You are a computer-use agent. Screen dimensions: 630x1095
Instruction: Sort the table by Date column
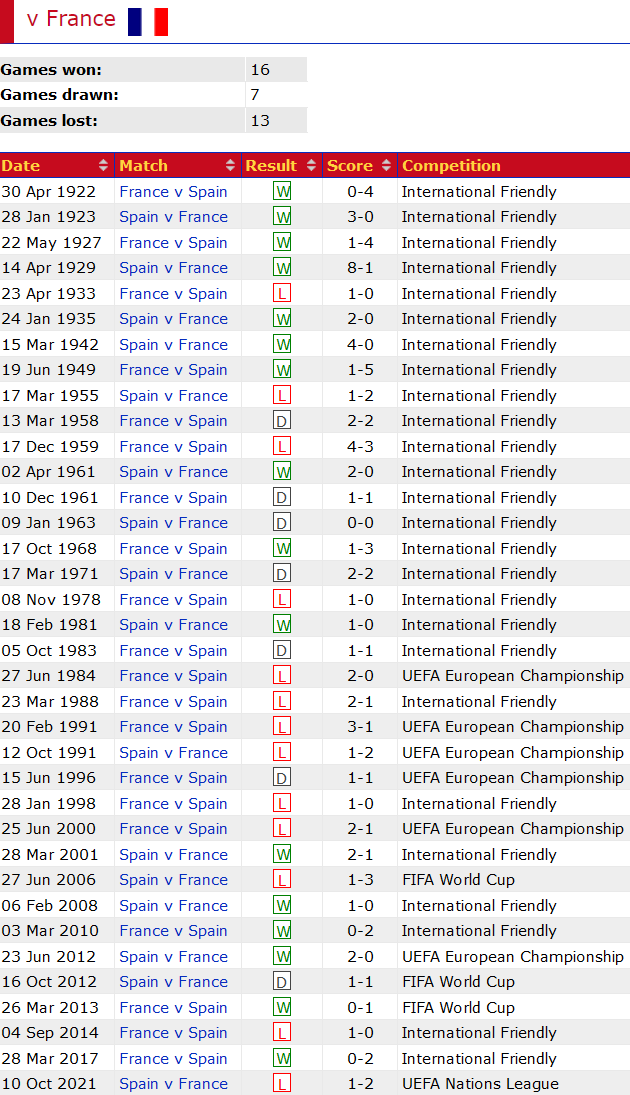[x=56, y=166]
